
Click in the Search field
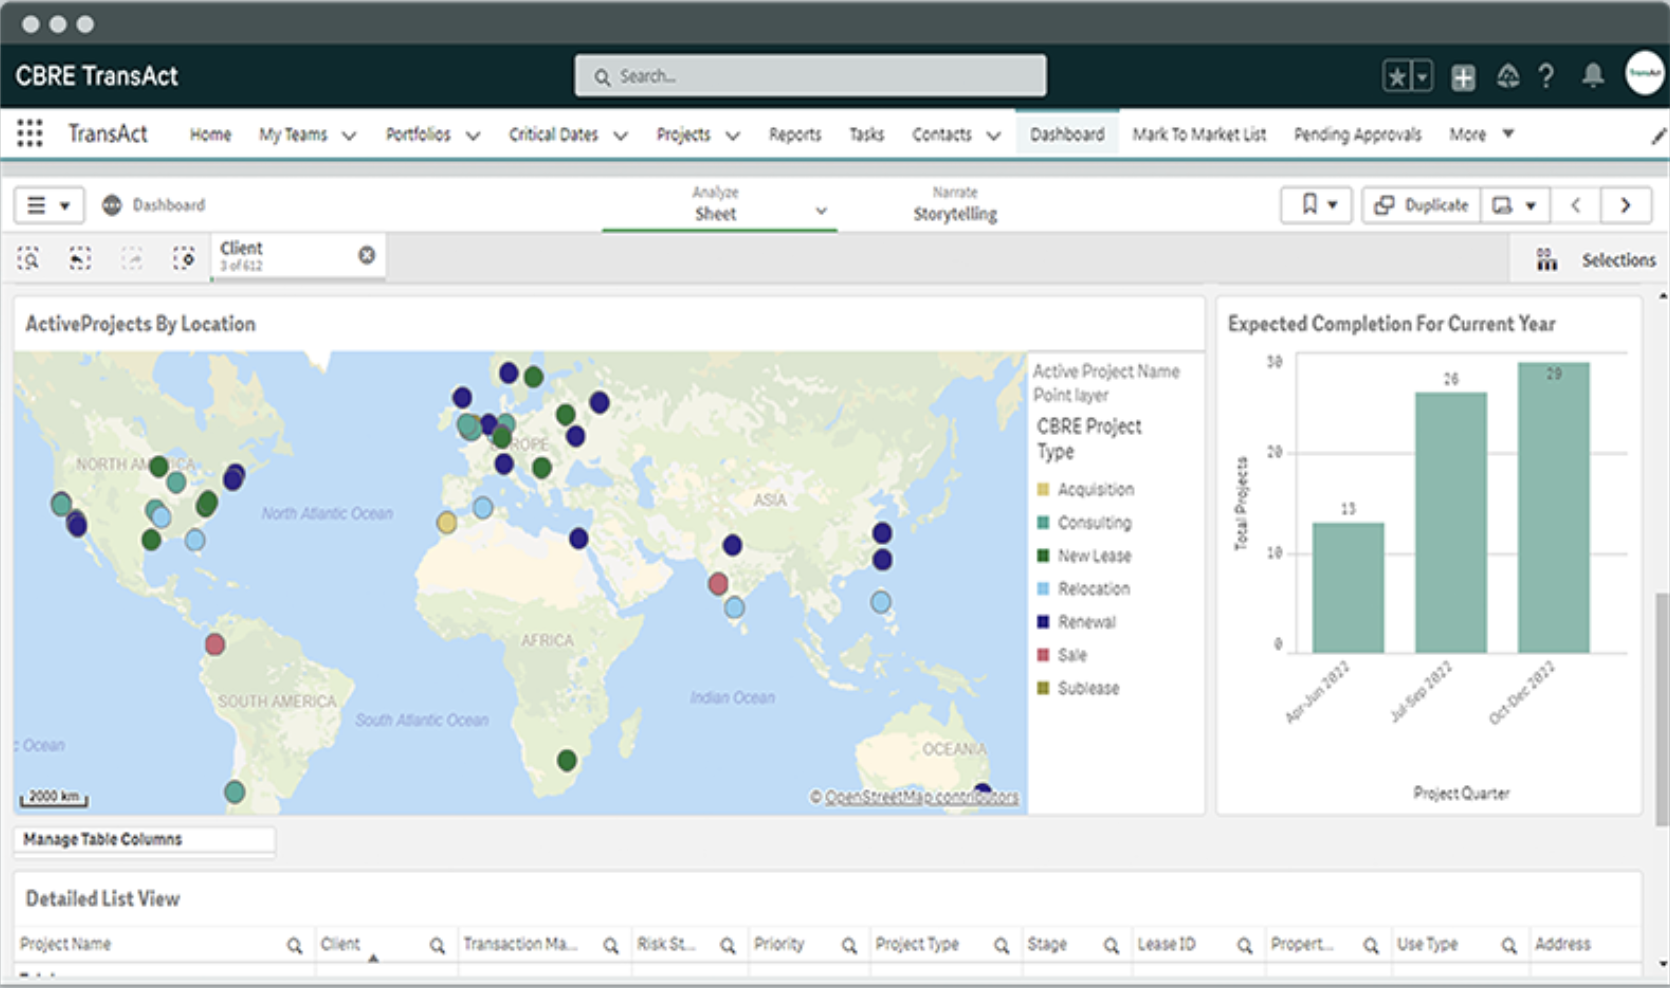click(x=810, y=76)
